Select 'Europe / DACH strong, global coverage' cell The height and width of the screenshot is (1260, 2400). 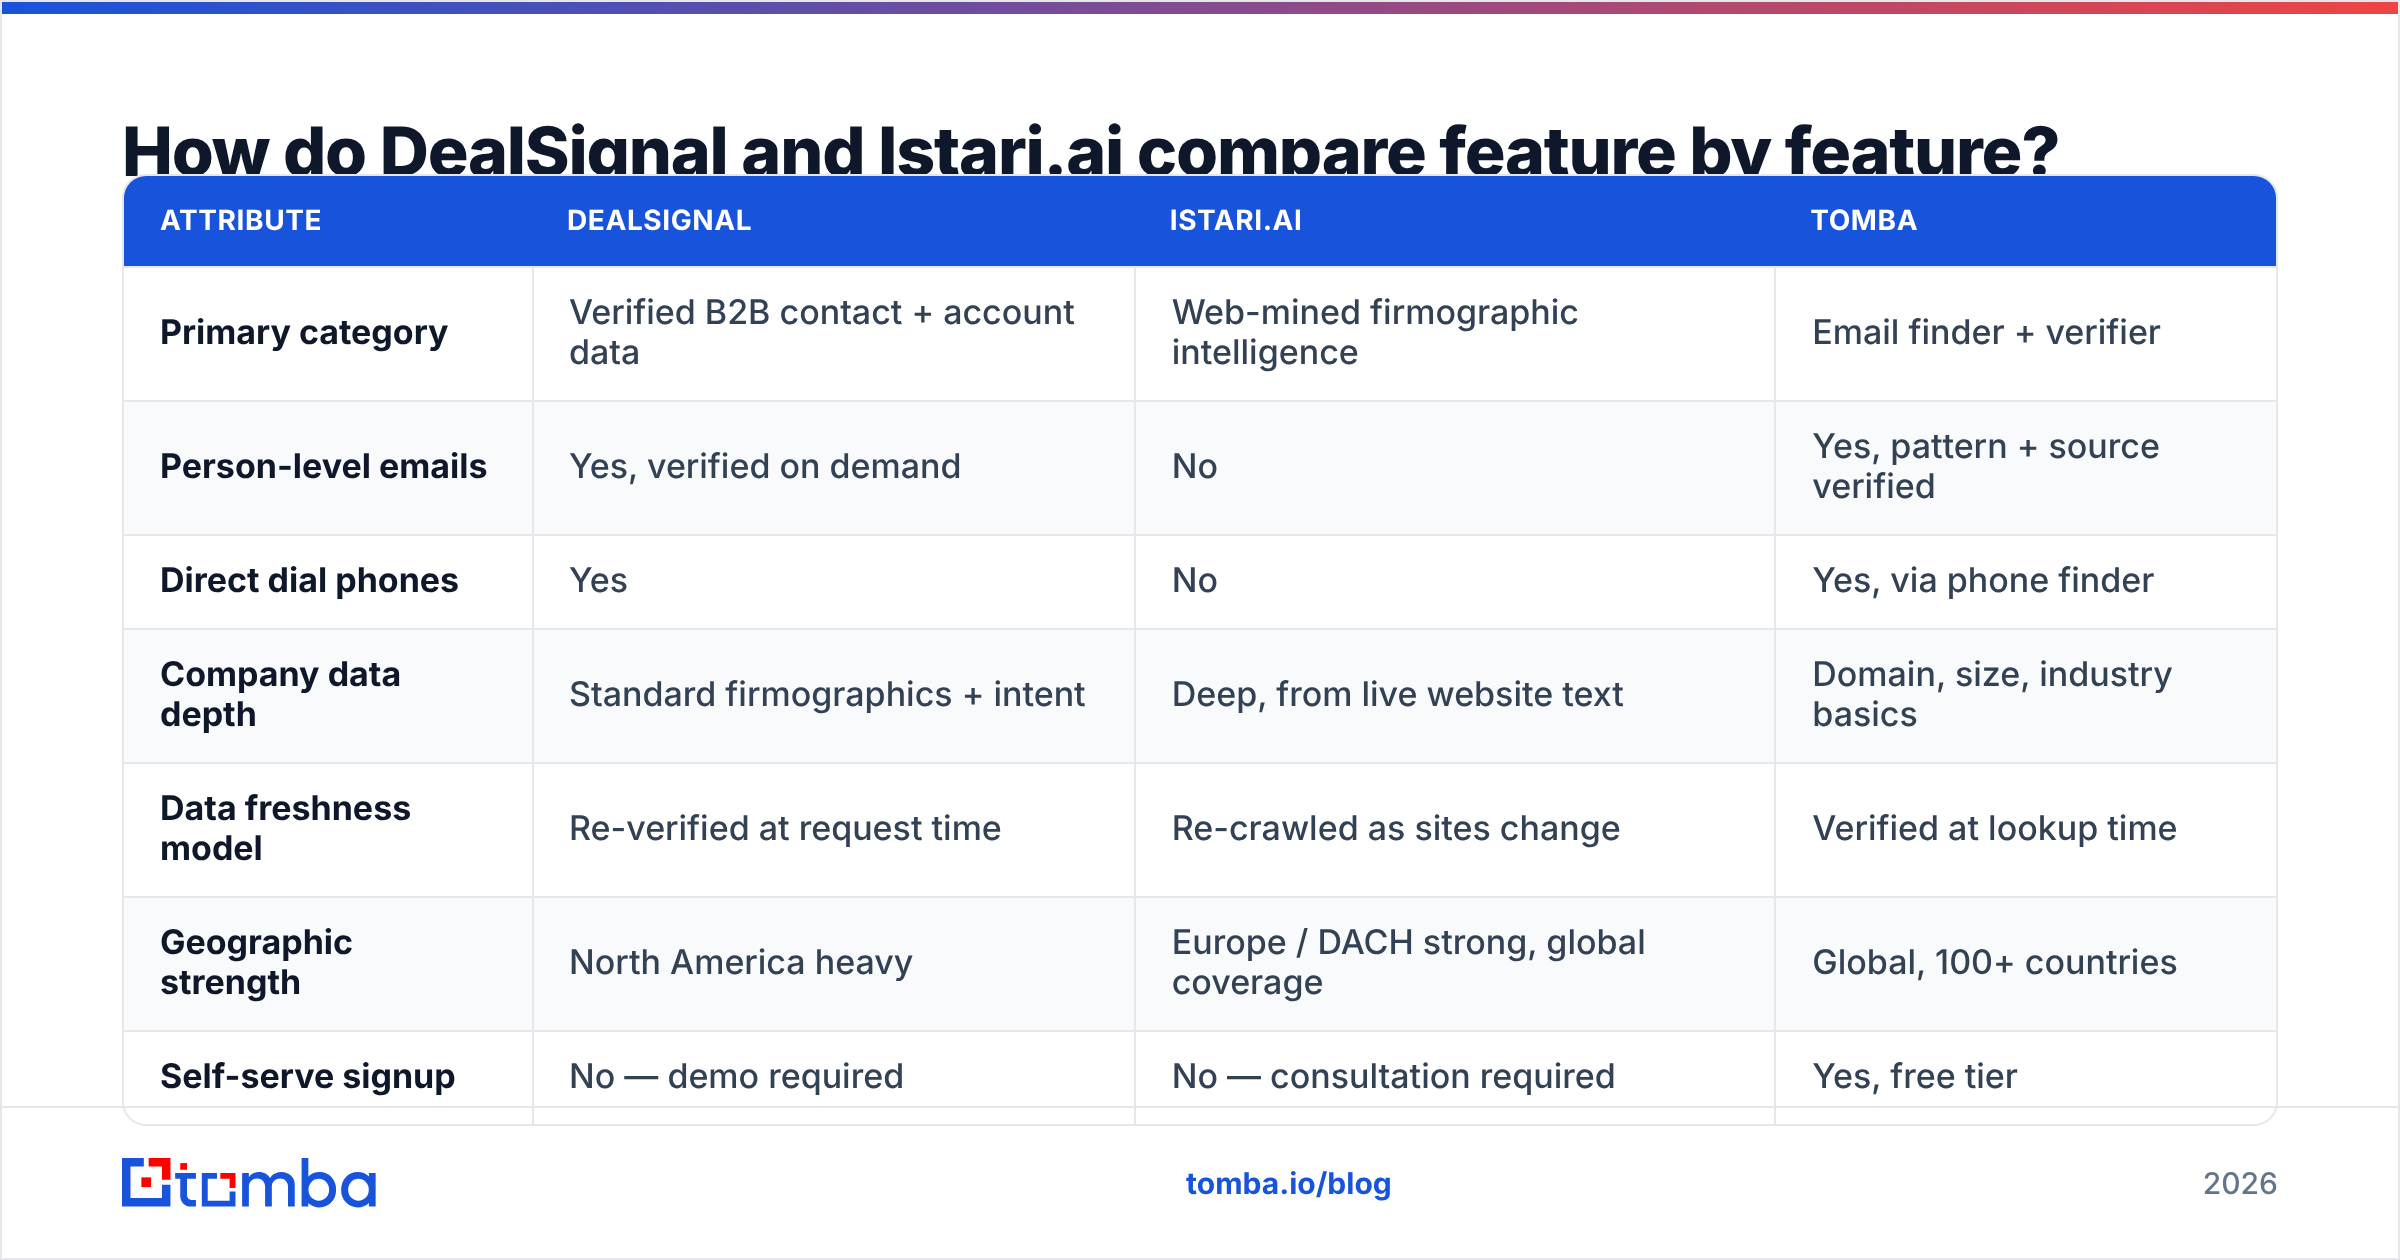[1408, 962]
